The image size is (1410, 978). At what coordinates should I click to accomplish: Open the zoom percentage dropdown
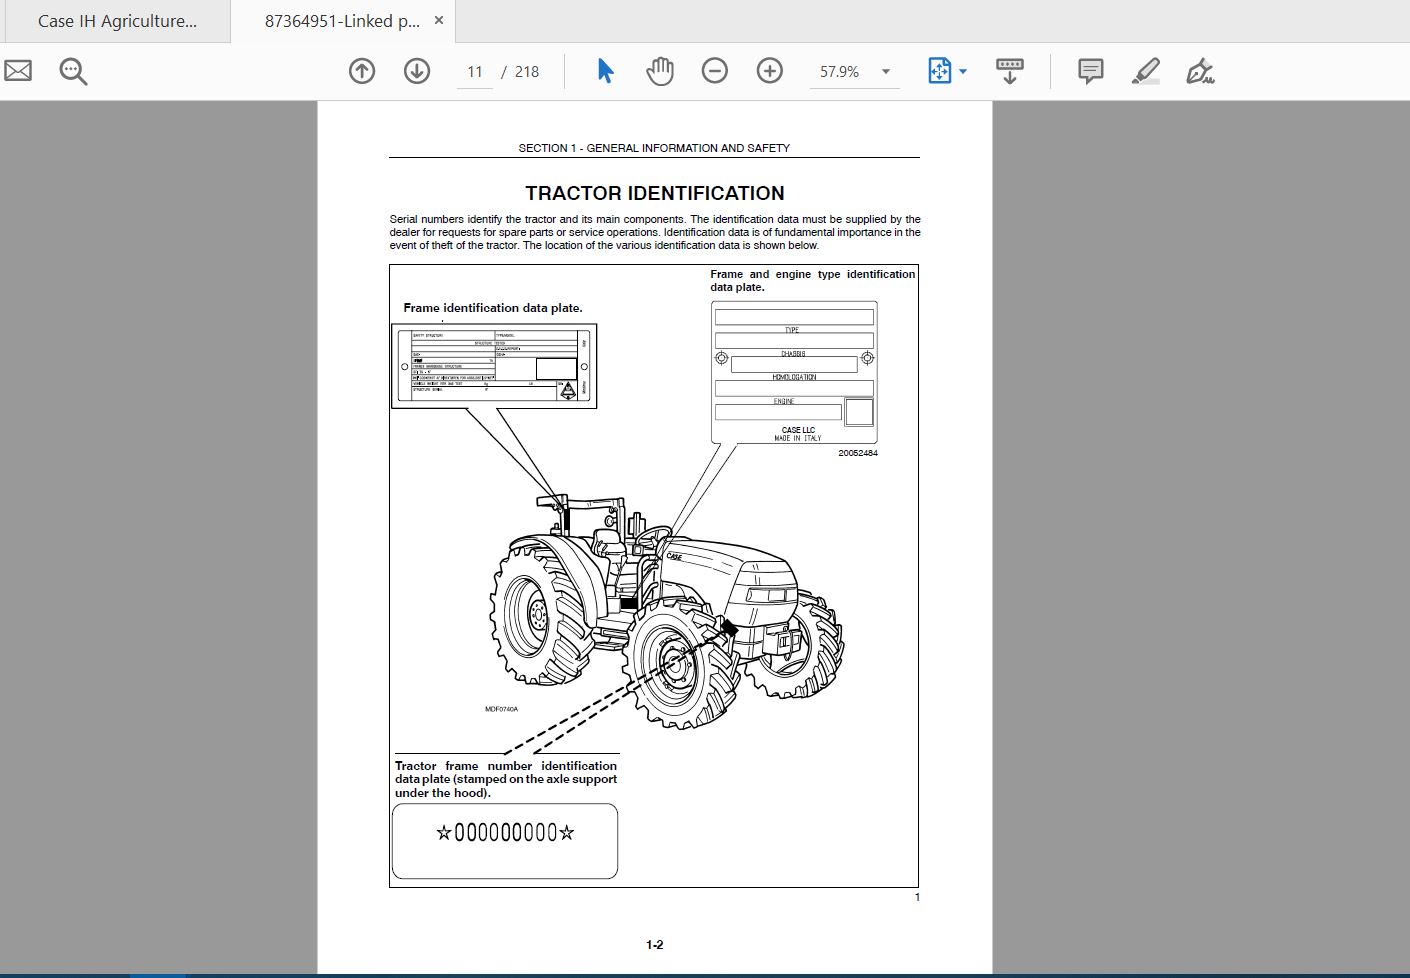click(884, 71)
